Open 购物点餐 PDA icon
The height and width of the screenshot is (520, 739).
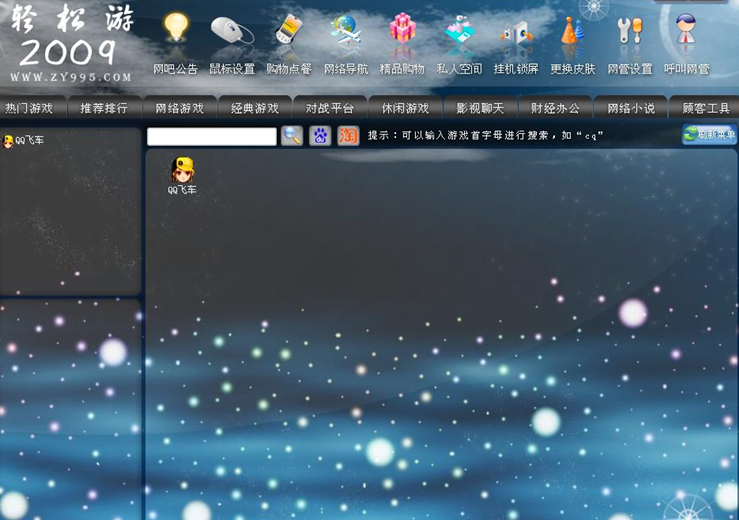[x=288, y=29]
